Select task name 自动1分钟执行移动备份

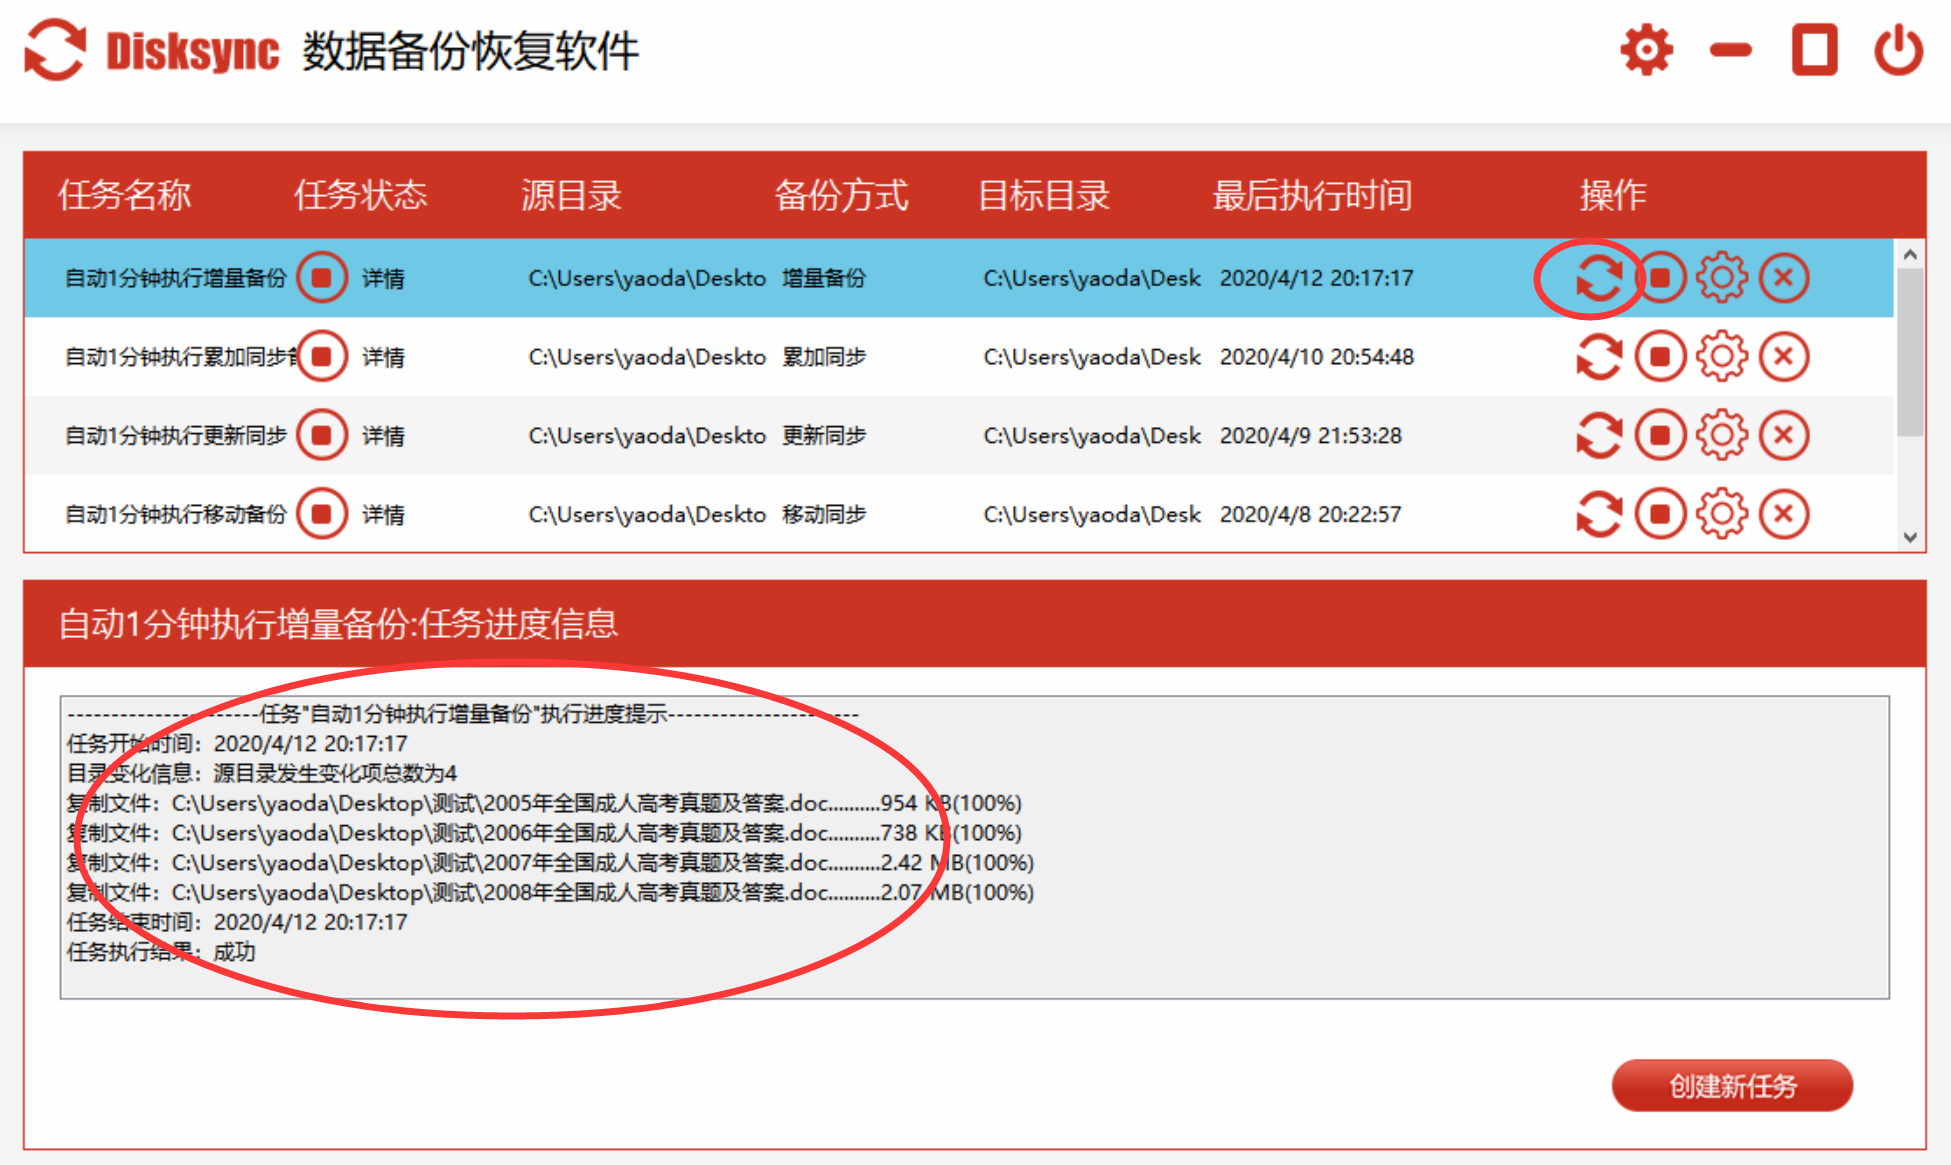click(x=176, y=515)
